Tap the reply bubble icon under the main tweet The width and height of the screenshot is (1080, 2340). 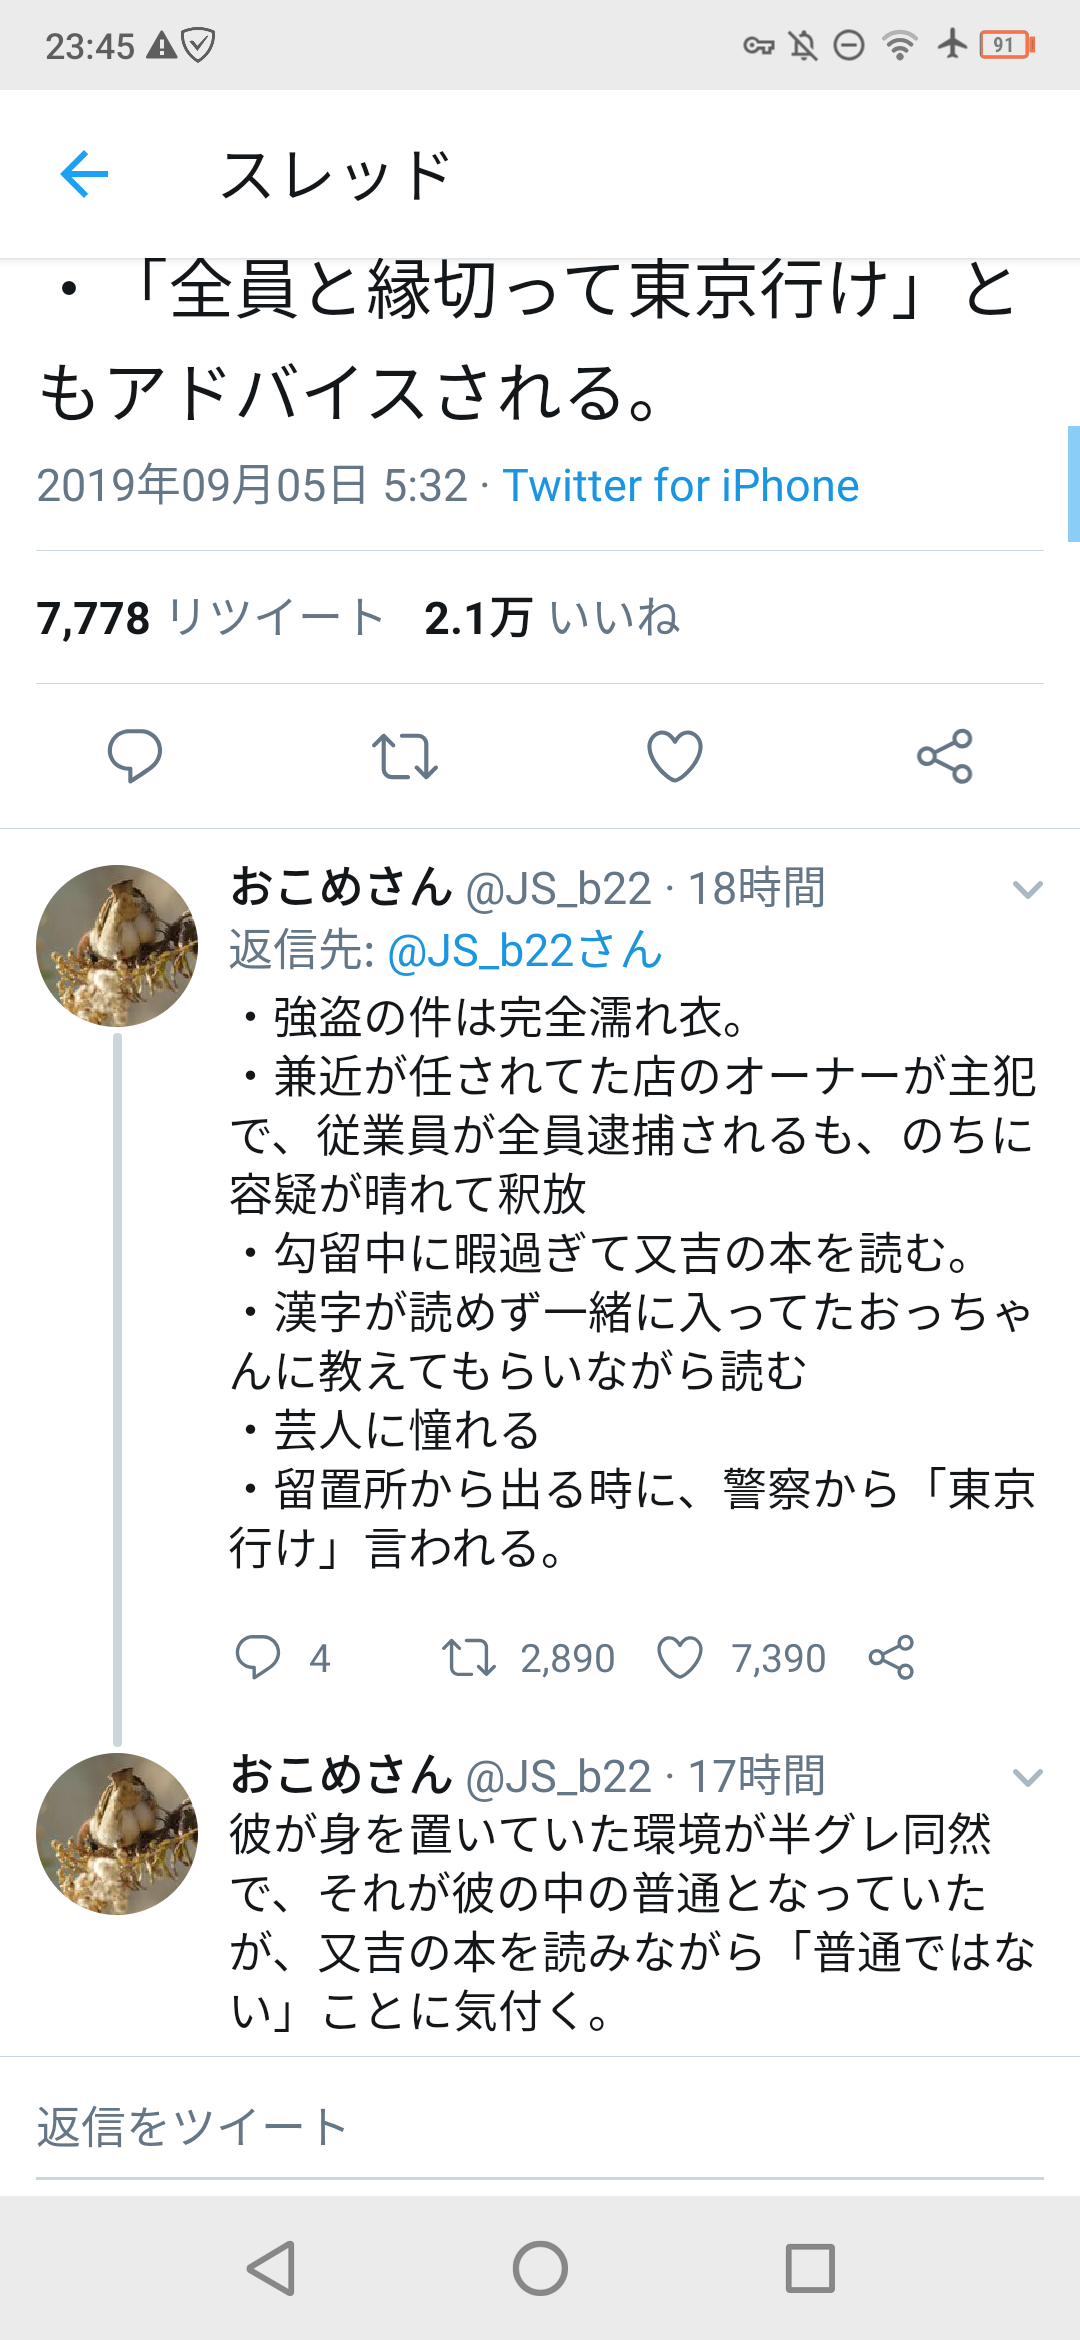point(135,756)
